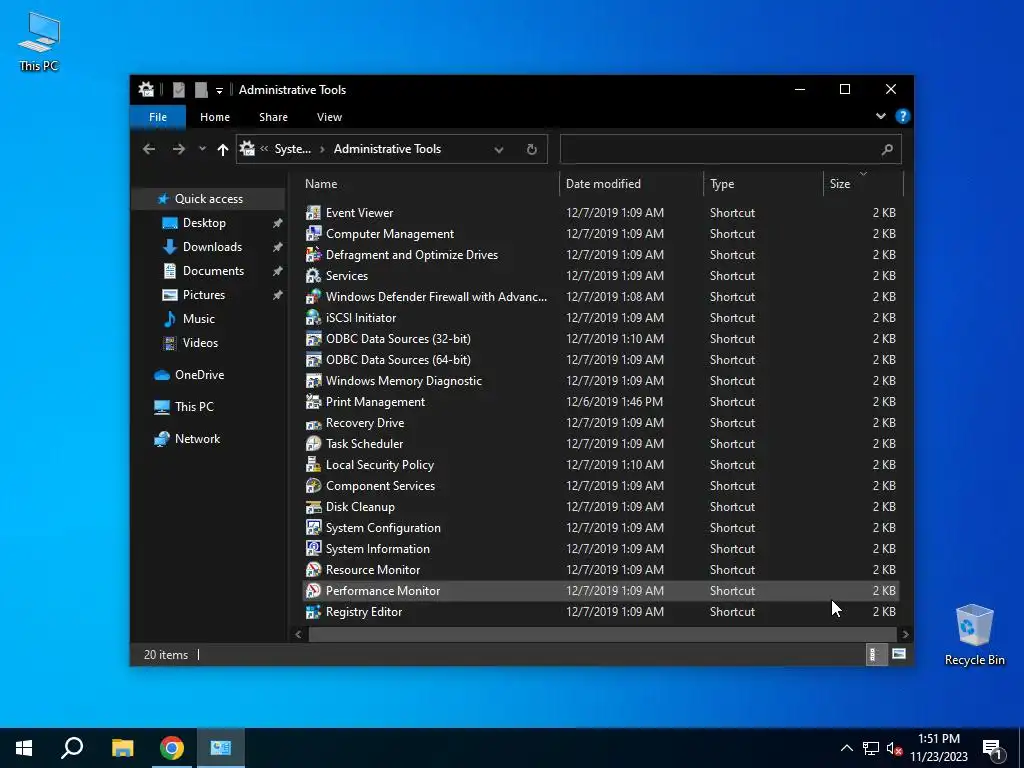Refresh the Administrative Tools folder
Viewport: 1024px width, 768px height.
click(532, 150)
